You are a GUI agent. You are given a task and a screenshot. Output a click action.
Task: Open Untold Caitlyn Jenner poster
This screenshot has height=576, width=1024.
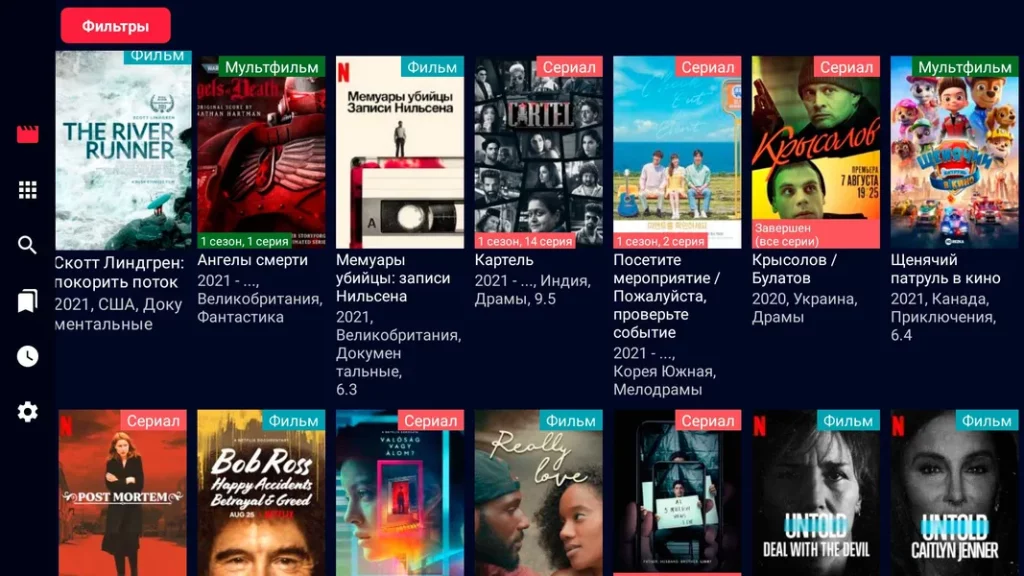pyautogui.click(x=955, y=493)
